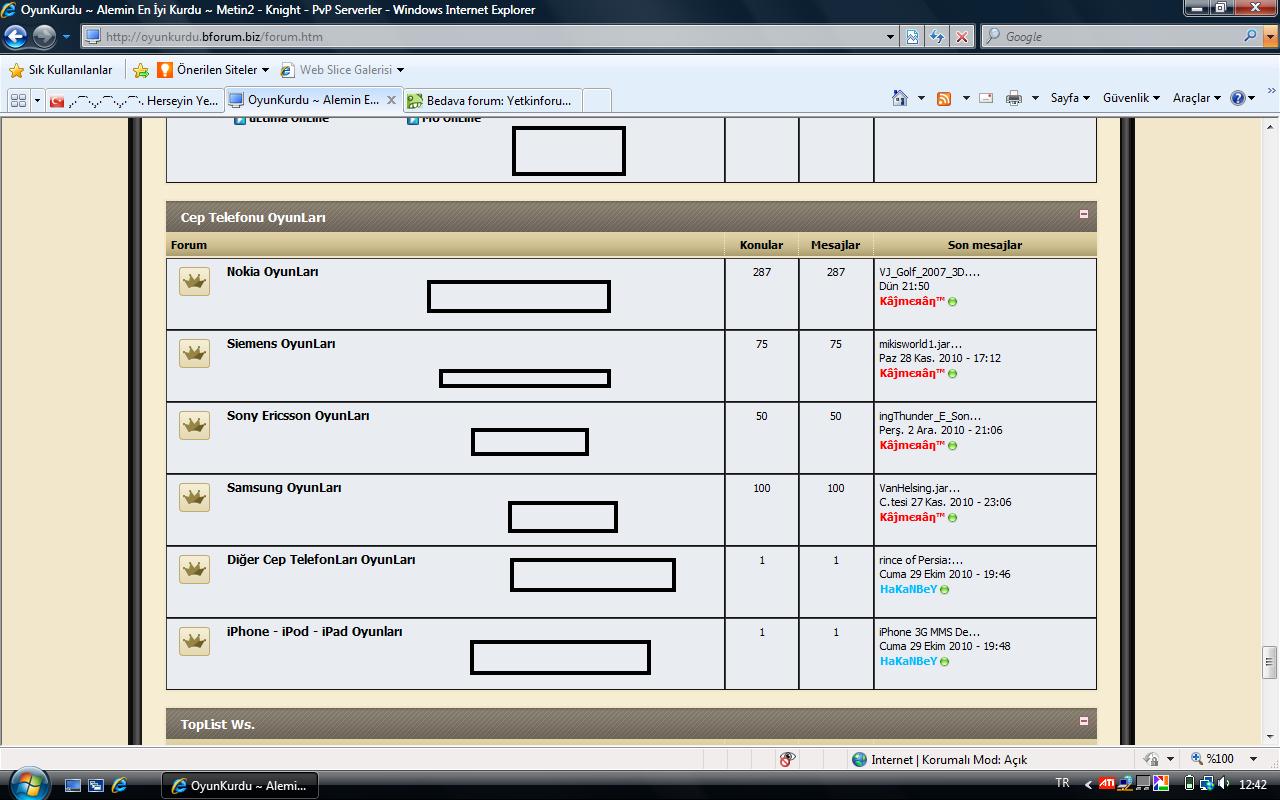This screenshot has height=800, width=1280.
Task: Open recent pages dropdown next to Forward
Action: pyautogui.click(x=66, y=37)
